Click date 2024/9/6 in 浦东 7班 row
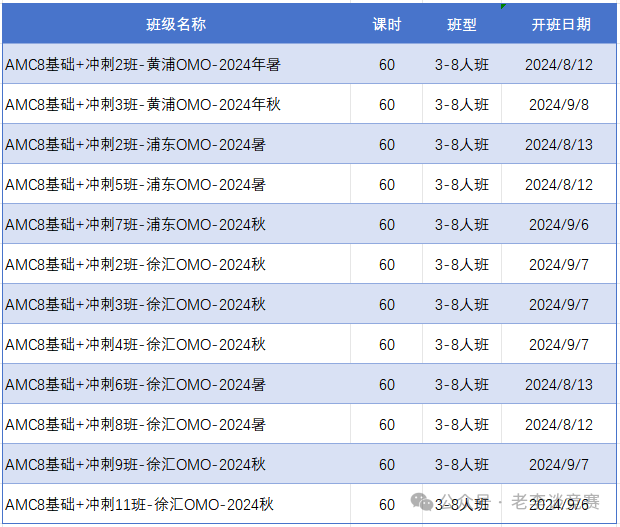The height and width of the screenshot is (527, 620). pyautogui.click(x=559, y=225)
